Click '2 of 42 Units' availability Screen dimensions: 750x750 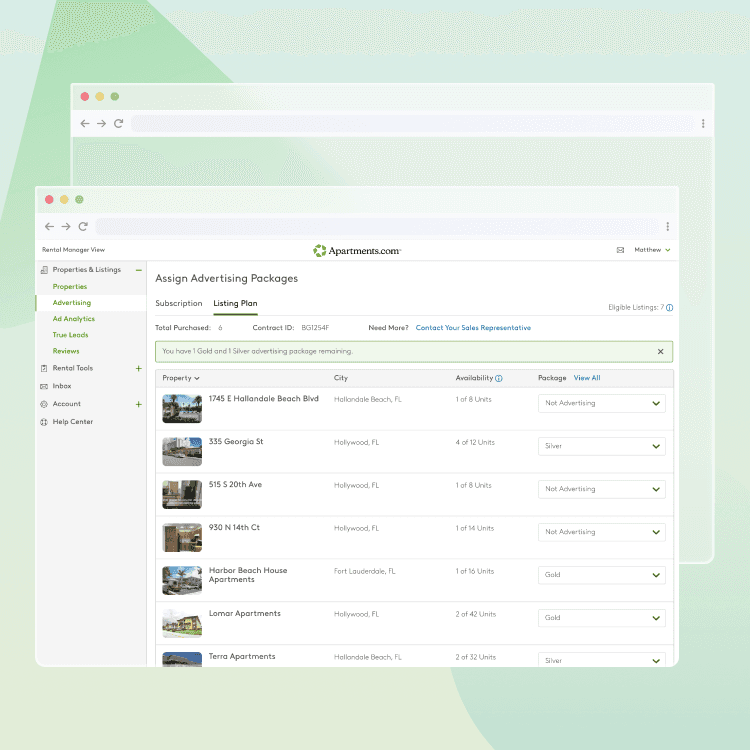pos(475,614)
